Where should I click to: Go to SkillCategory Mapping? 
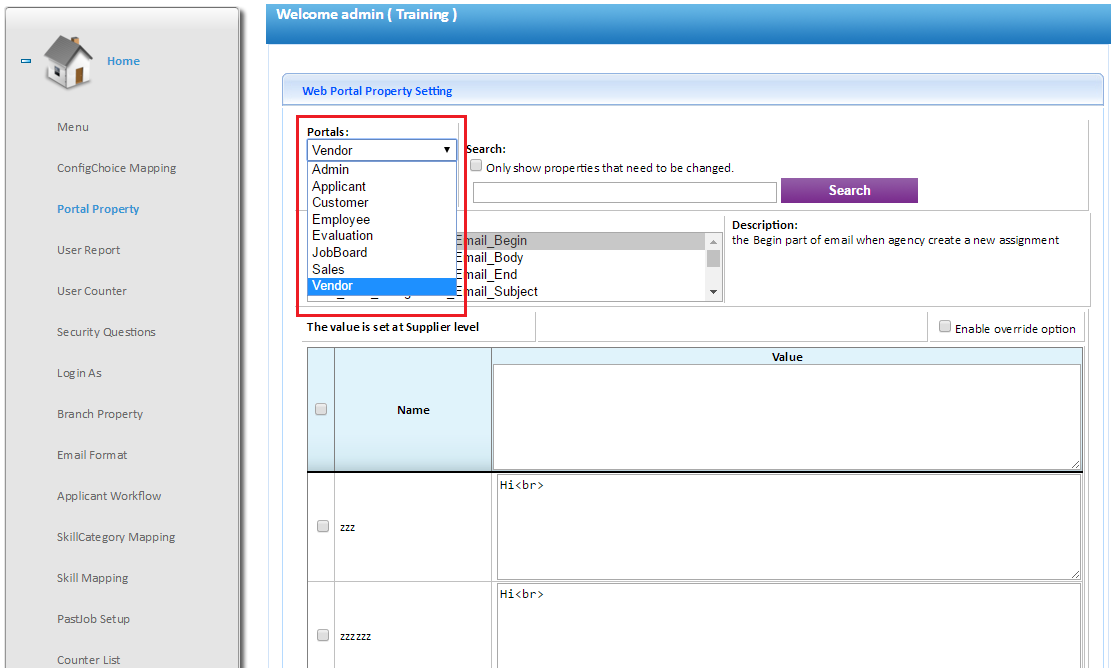click(x=116, y=537)
